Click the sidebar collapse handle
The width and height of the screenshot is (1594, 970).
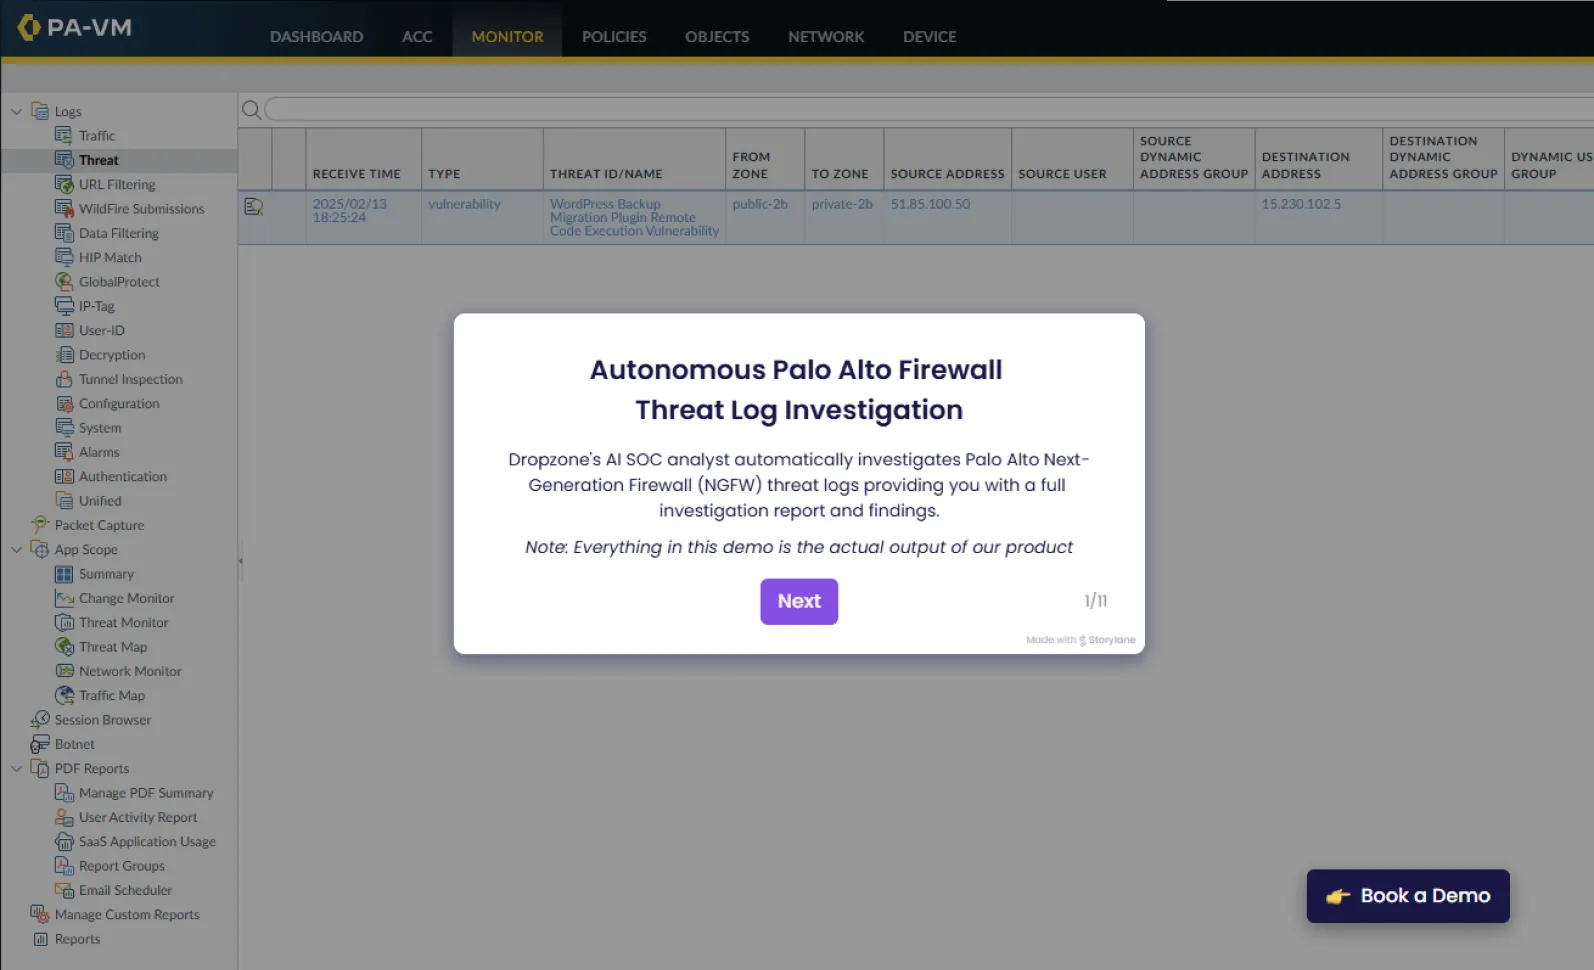click(240, 561)
